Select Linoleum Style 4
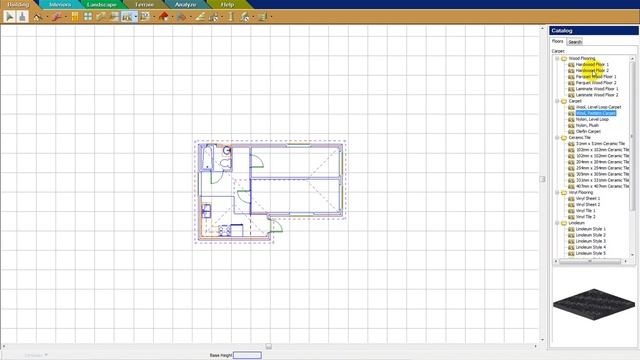The height and width of the screenshot is (360, 640). tap(591, 247)
